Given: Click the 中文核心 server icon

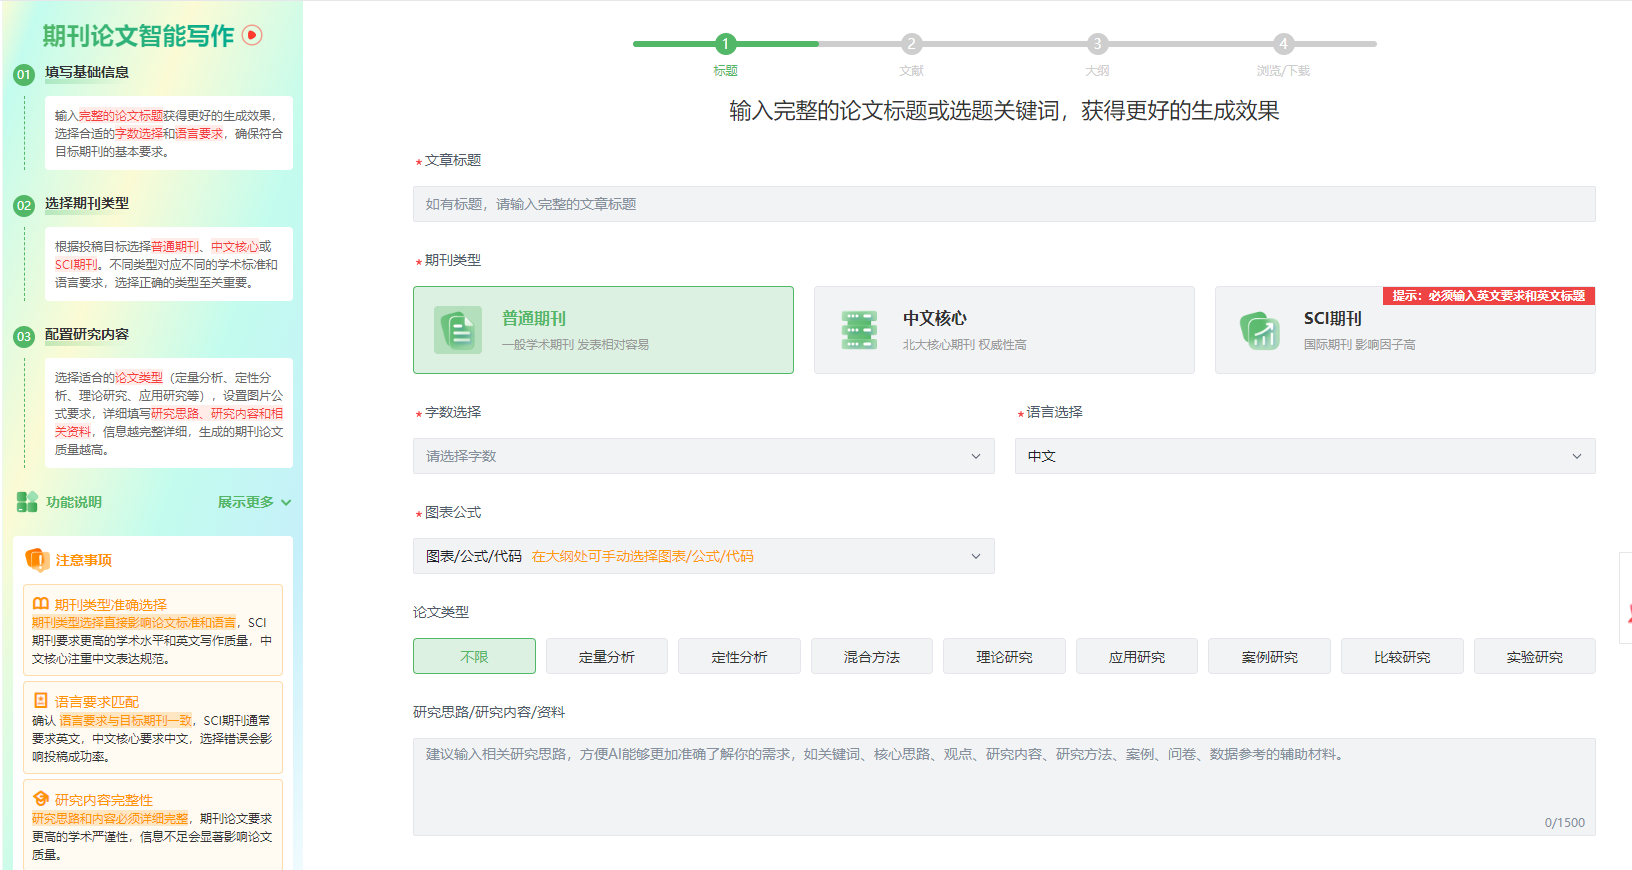Looking at the screenshot, I should click(859, 330).
